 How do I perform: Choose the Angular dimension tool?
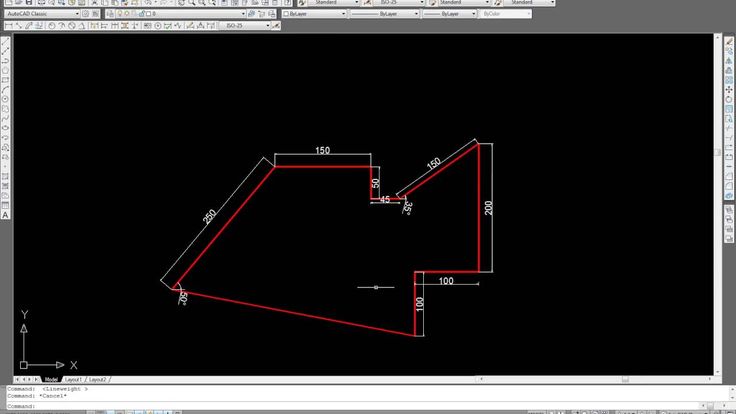click(x=81, y=25)
